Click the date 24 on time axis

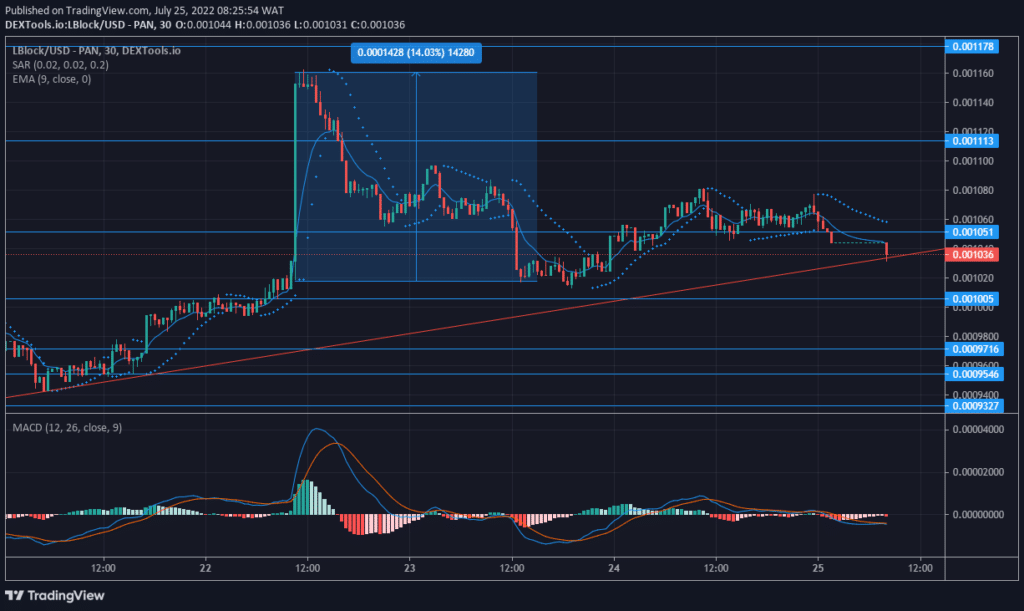(614, 568)
